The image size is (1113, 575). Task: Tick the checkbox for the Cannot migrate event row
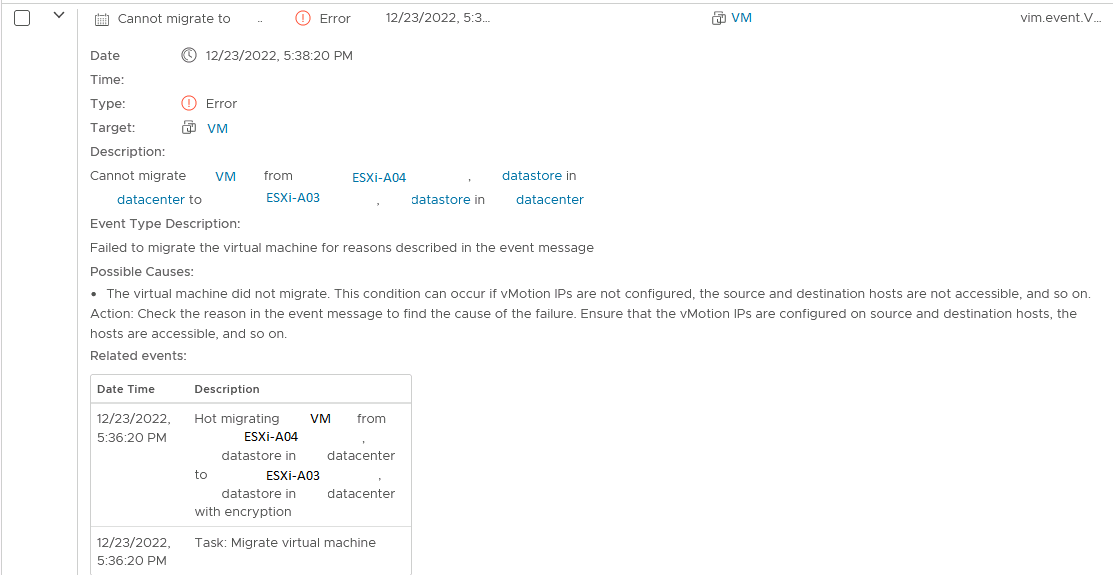click(22, 17)
